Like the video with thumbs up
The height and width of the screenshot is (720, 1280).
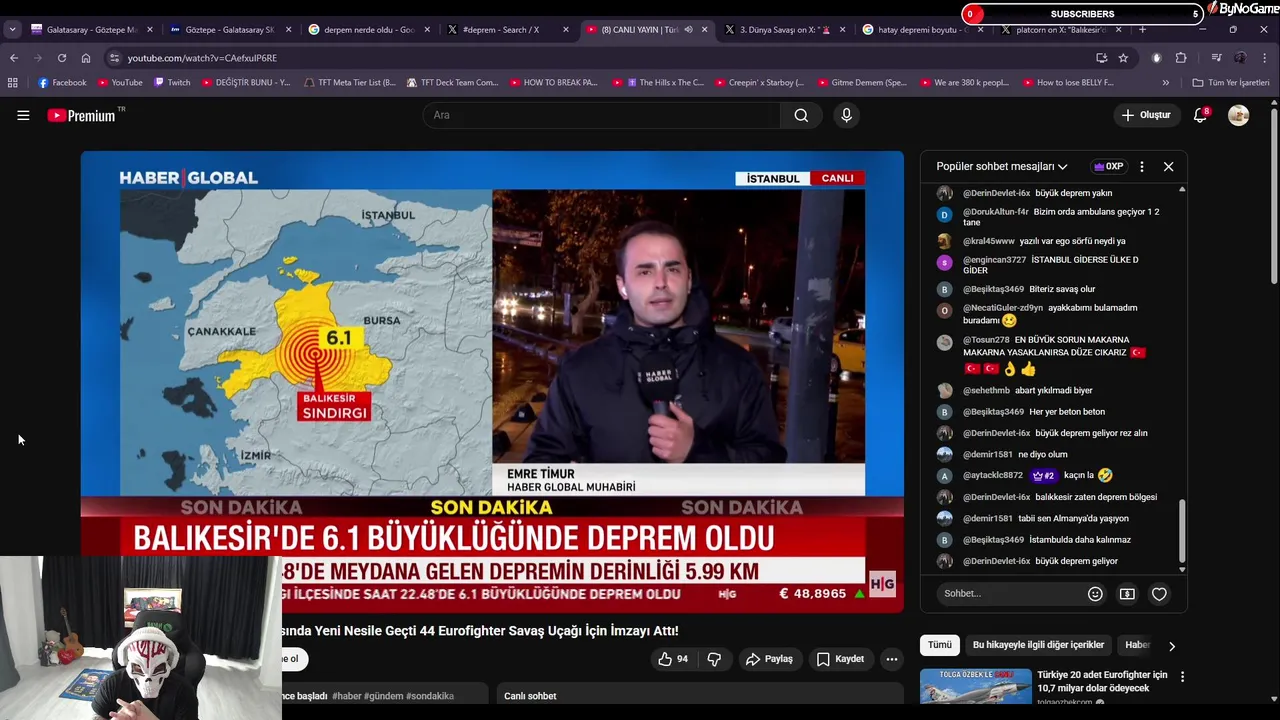(673, 659)
